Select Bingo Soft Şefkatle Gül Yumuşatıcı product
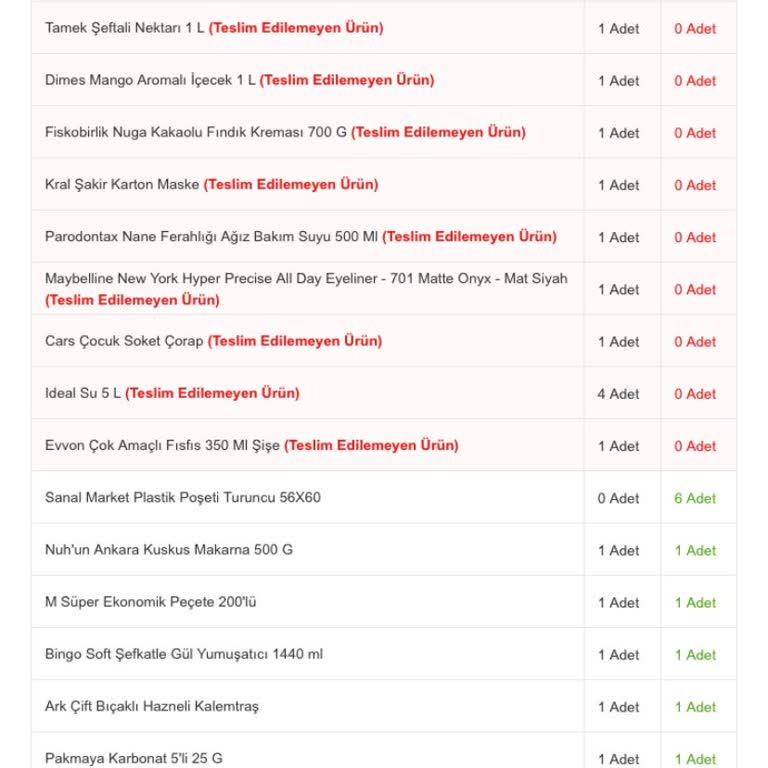The width and height of the screenshot is (768, 768). (x=184, y=654)
